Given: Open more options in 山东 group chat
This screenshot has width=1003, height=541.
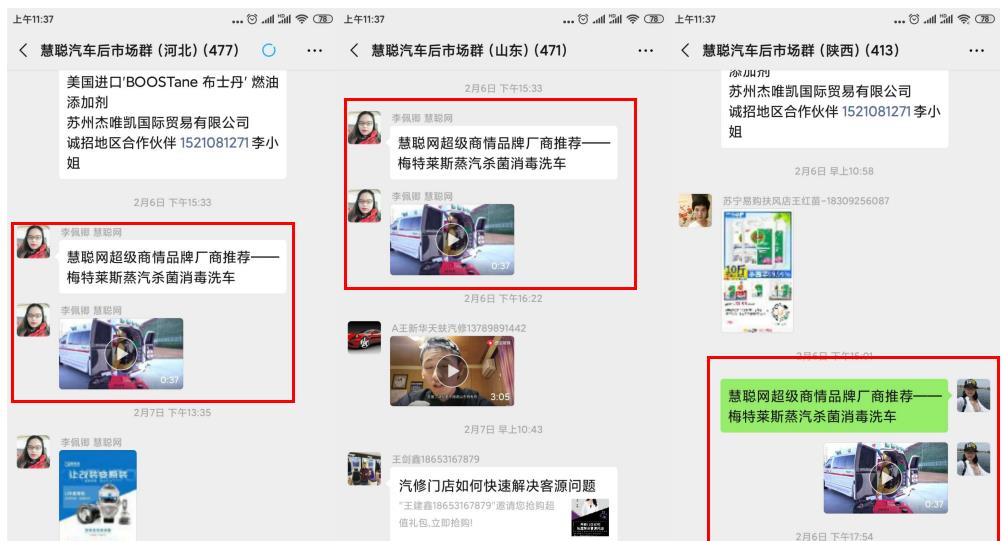Looking at the screenshot, I should [x=645, y=51].
